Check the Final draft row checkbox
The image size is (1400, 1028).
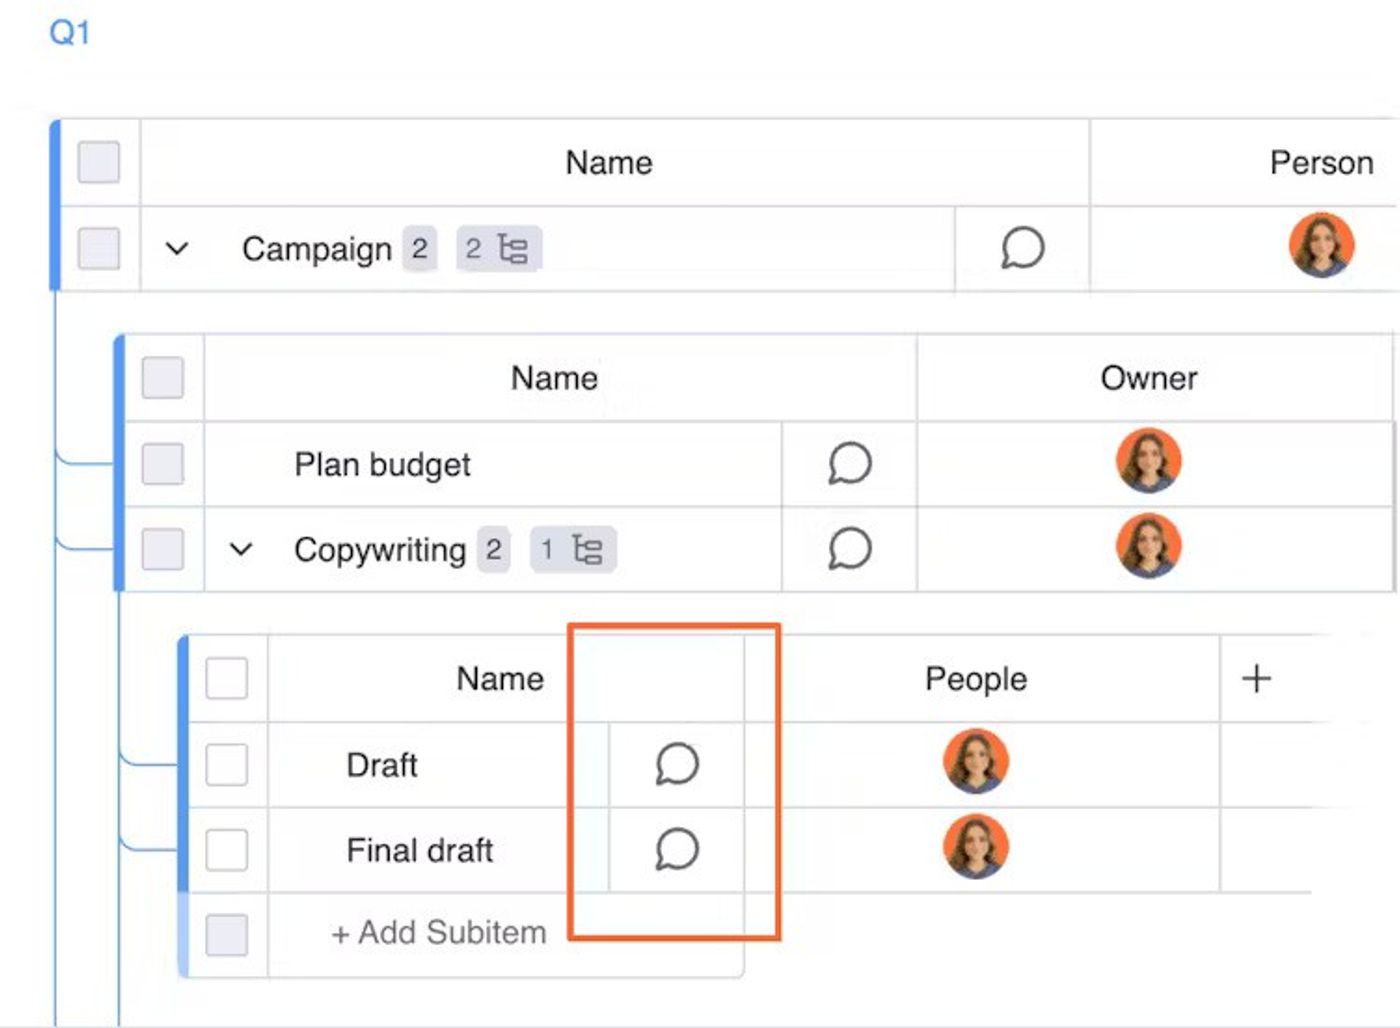pos(227,850)
